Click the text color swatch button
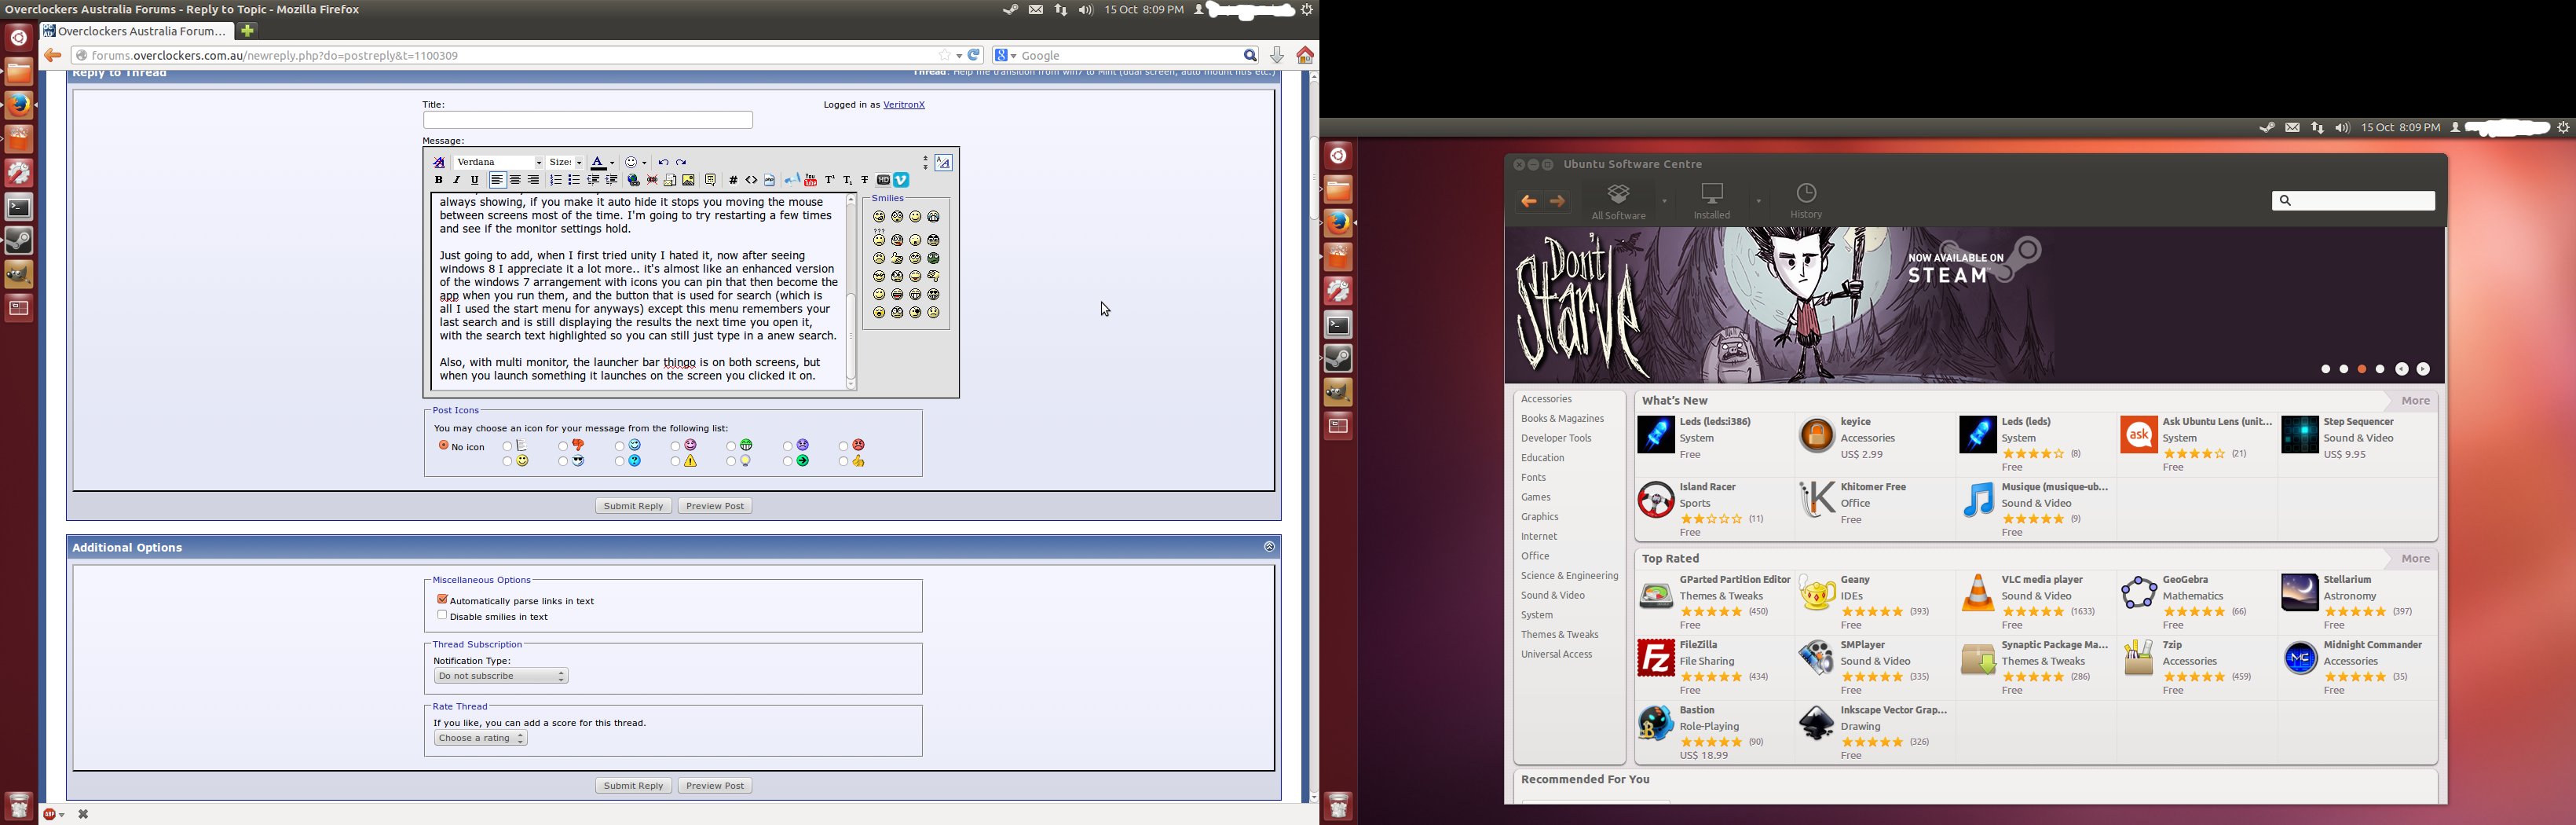This screenshot has height=825, width=2576. coord(598,163)
